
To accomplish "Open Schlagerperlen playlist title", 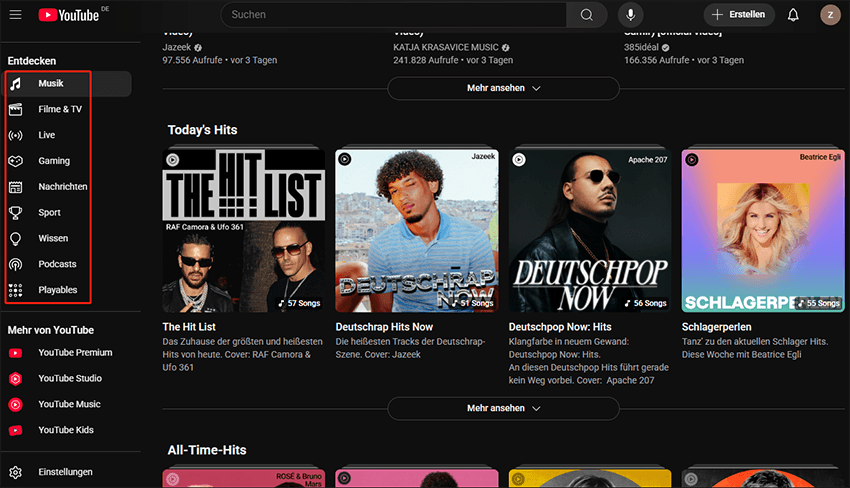I will point(717,327).
